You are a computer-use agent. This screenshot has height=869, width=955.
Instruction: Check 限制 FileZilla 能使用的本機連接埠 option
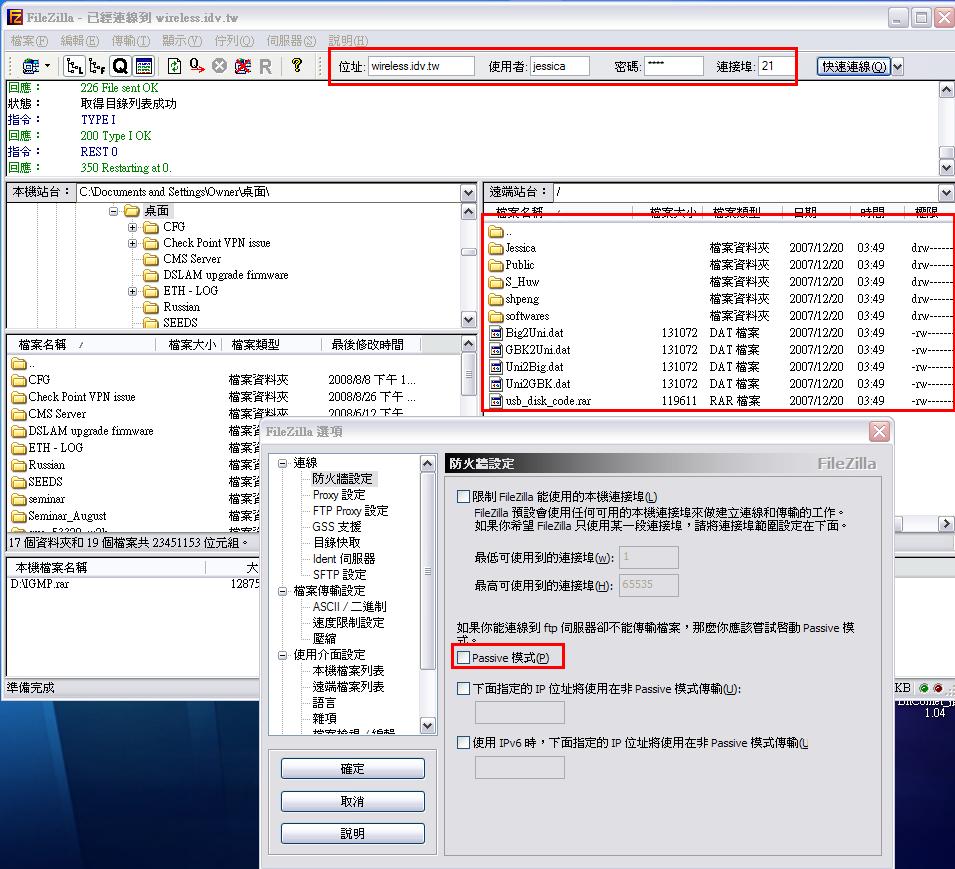pyautogui.click(x=463, y=497)
